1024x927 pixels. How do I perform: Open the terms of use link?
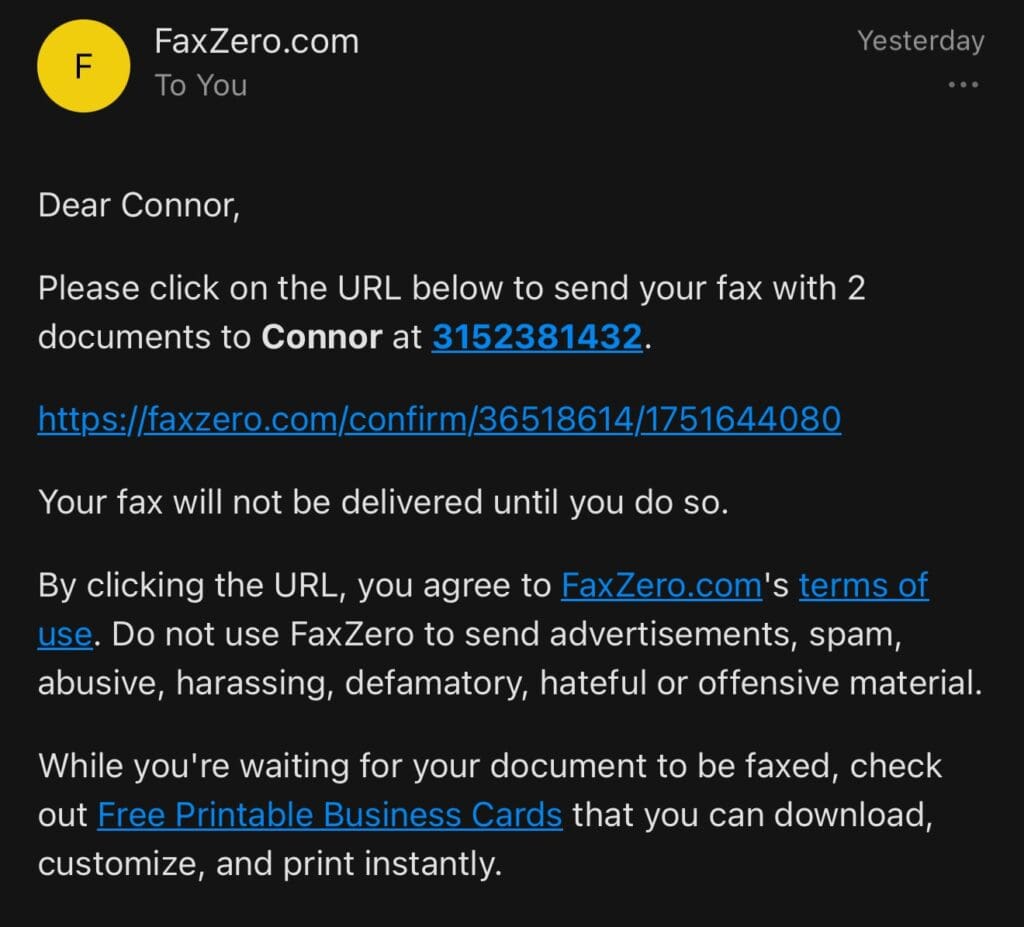(x=864, y=585)
